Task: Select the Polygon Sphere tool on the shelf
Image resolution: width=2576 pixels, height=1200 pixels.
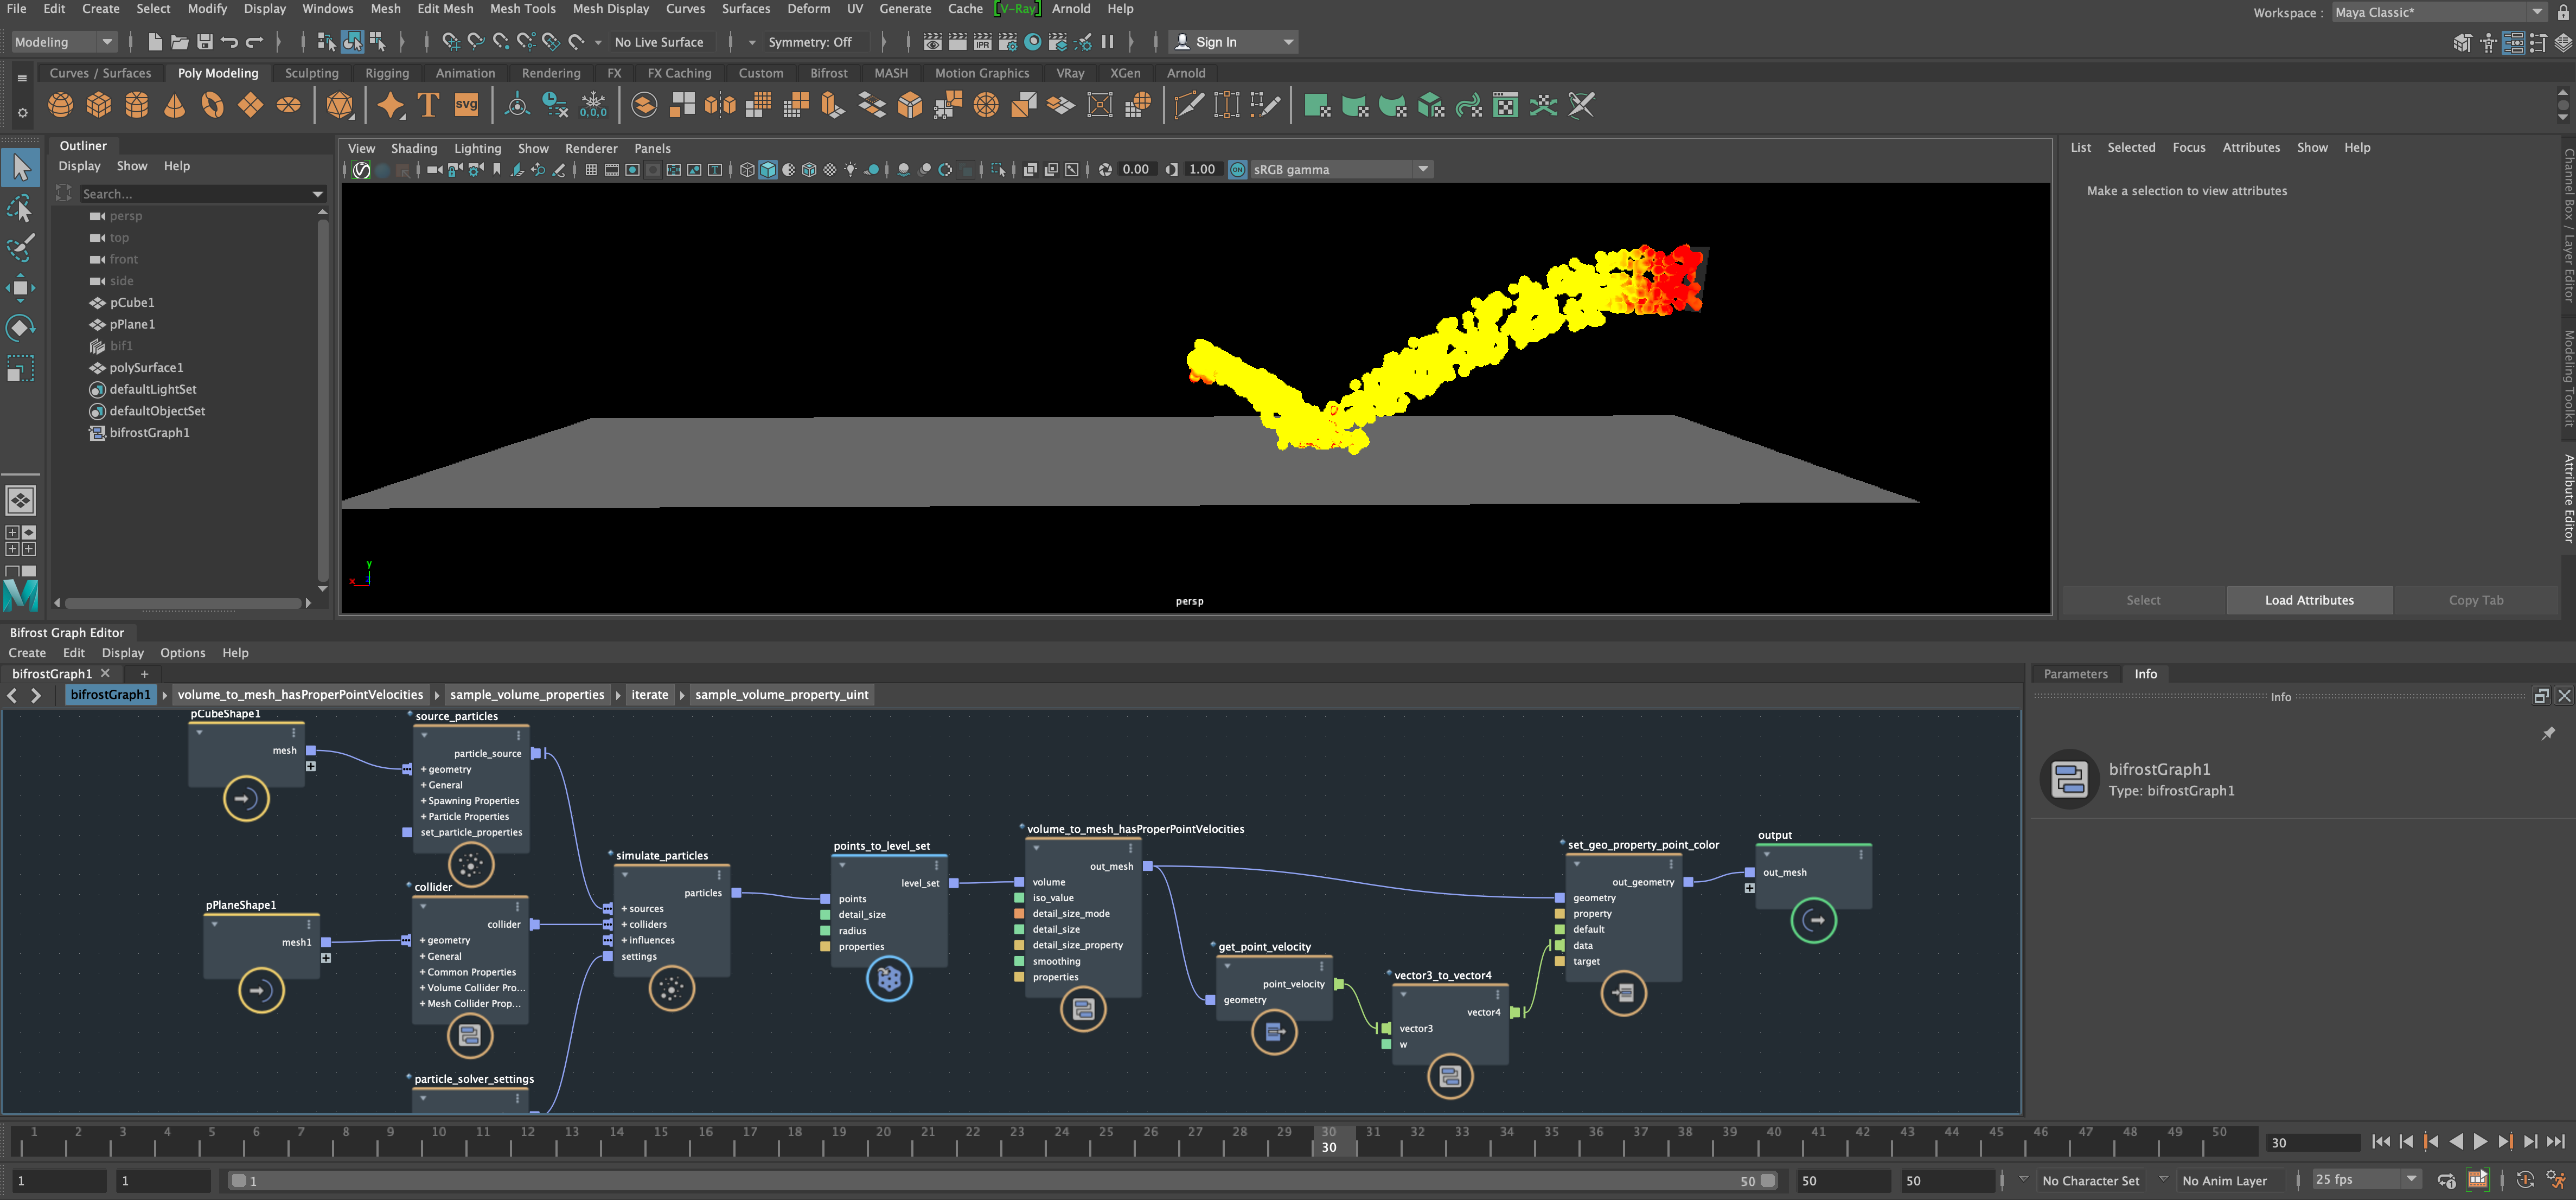Action: click(x=60, y=105)
